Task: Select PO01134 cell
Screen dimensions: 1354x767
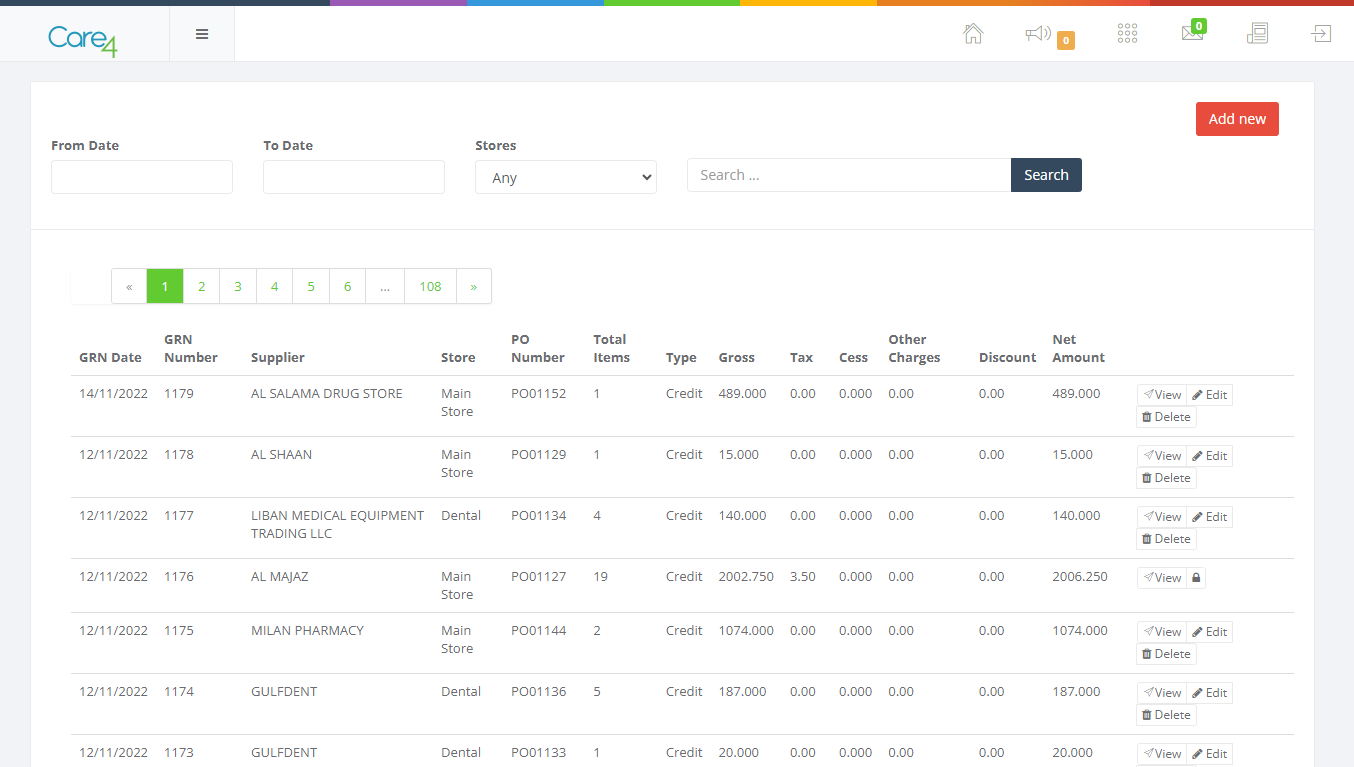Action: point(538,516)
